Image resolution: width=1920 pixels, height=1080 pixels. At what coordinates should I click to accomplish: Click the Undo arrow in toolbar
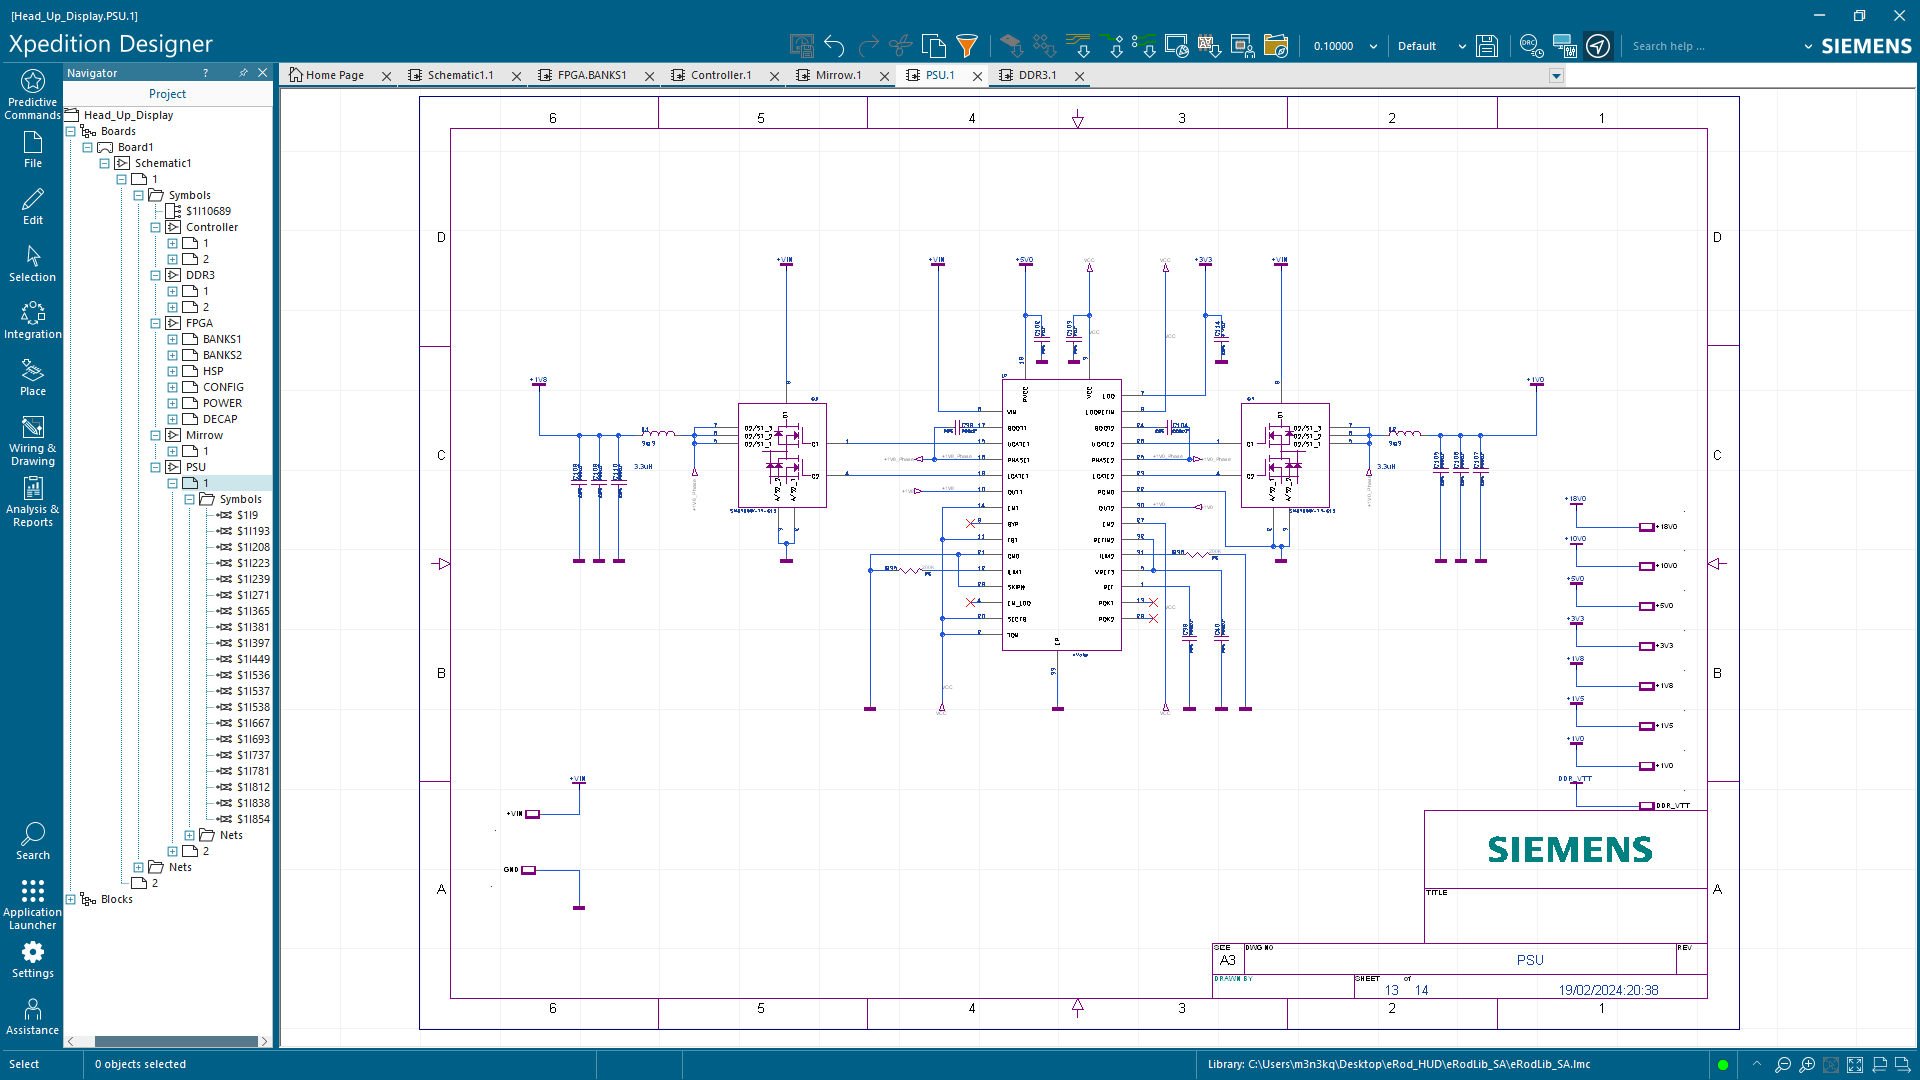834,46
